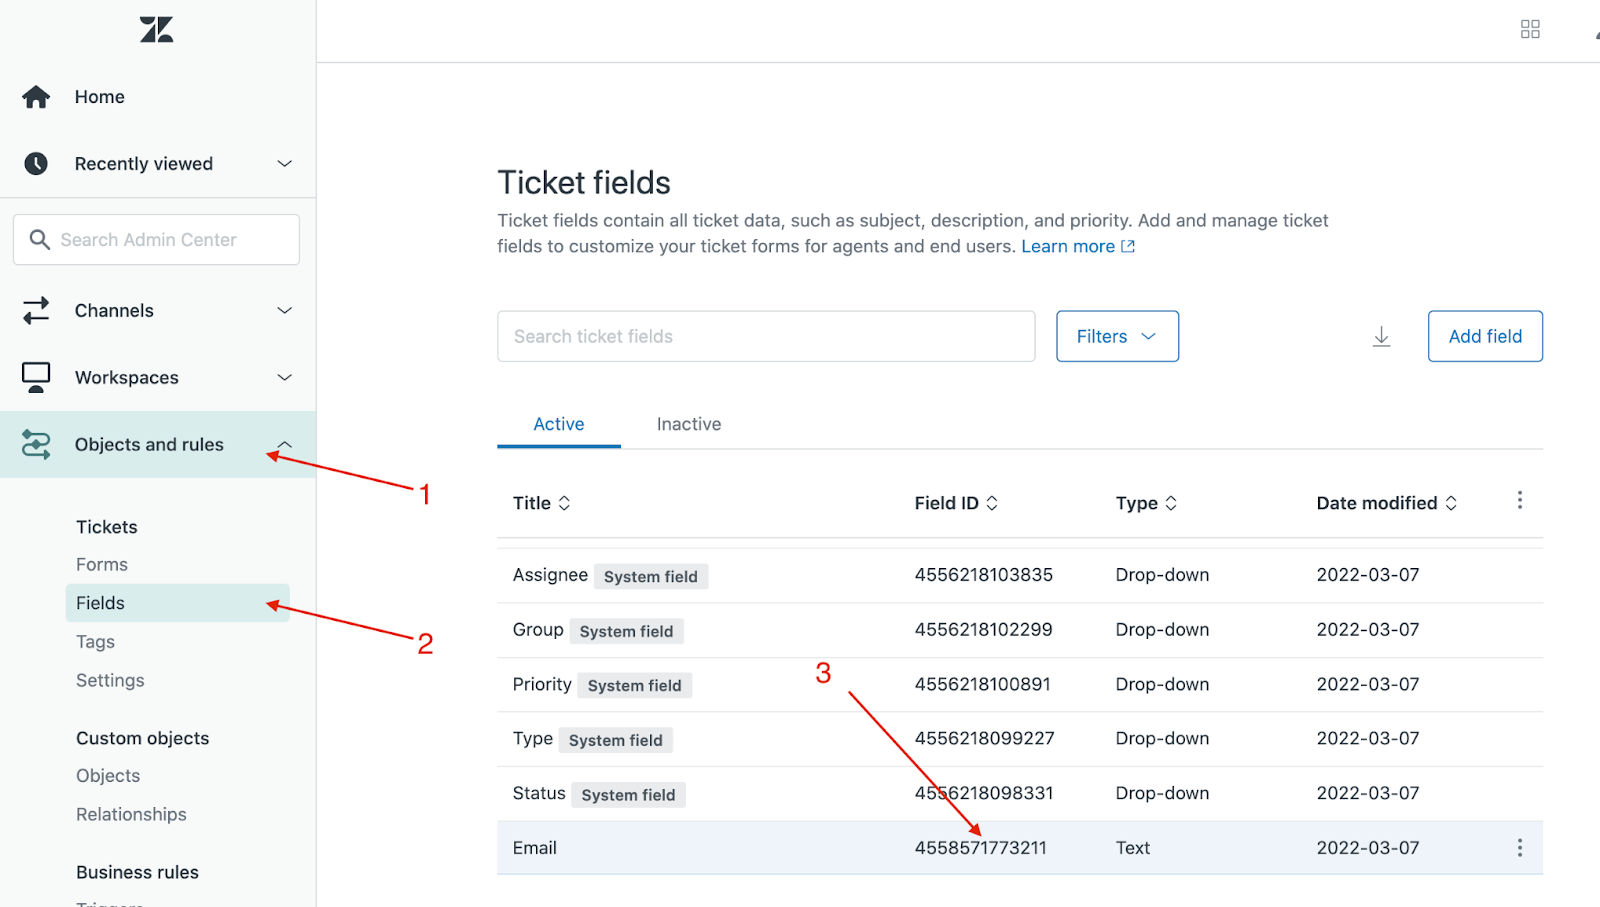Click the Objects and rules sliders icon

(36, 444)
